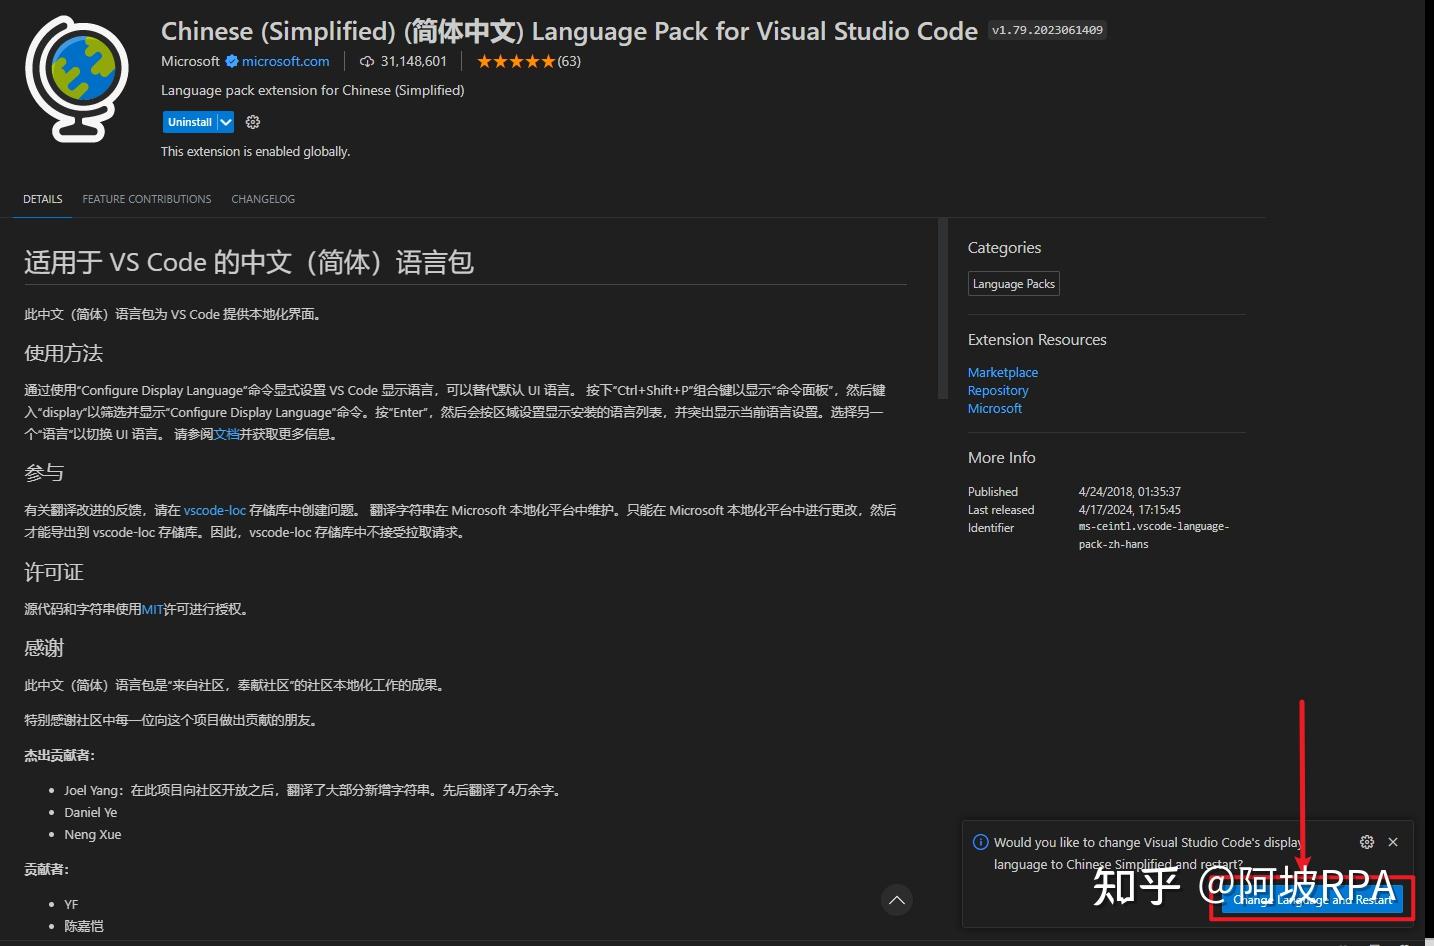Open the CHANGELOG tab
The width and height of the screenshot is (1434, 946).
(x=262, y=199)
